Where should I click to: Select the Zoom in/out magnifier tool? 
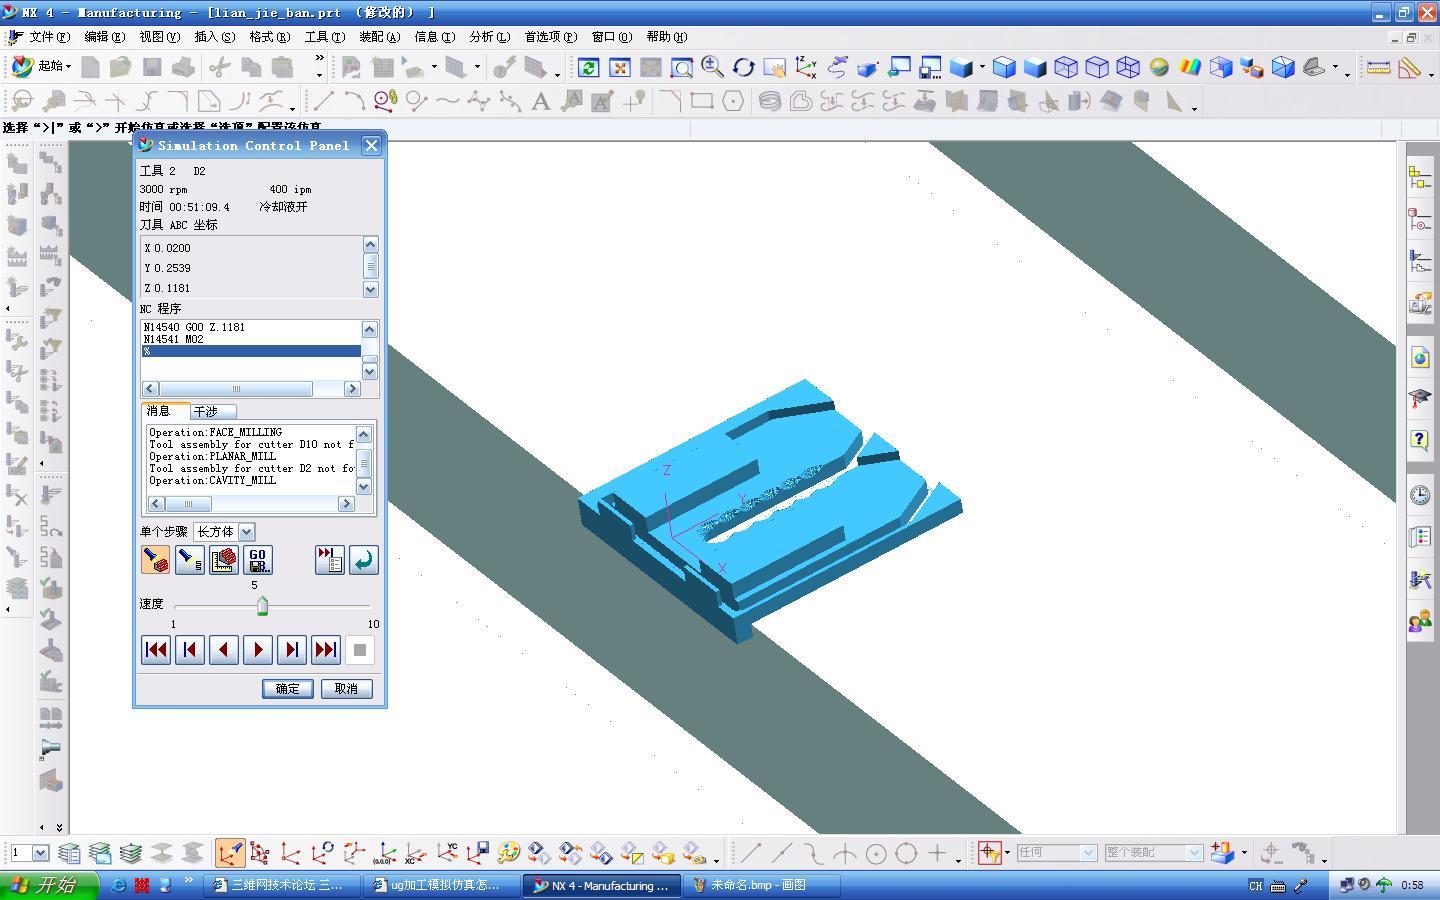coord(713,67)
